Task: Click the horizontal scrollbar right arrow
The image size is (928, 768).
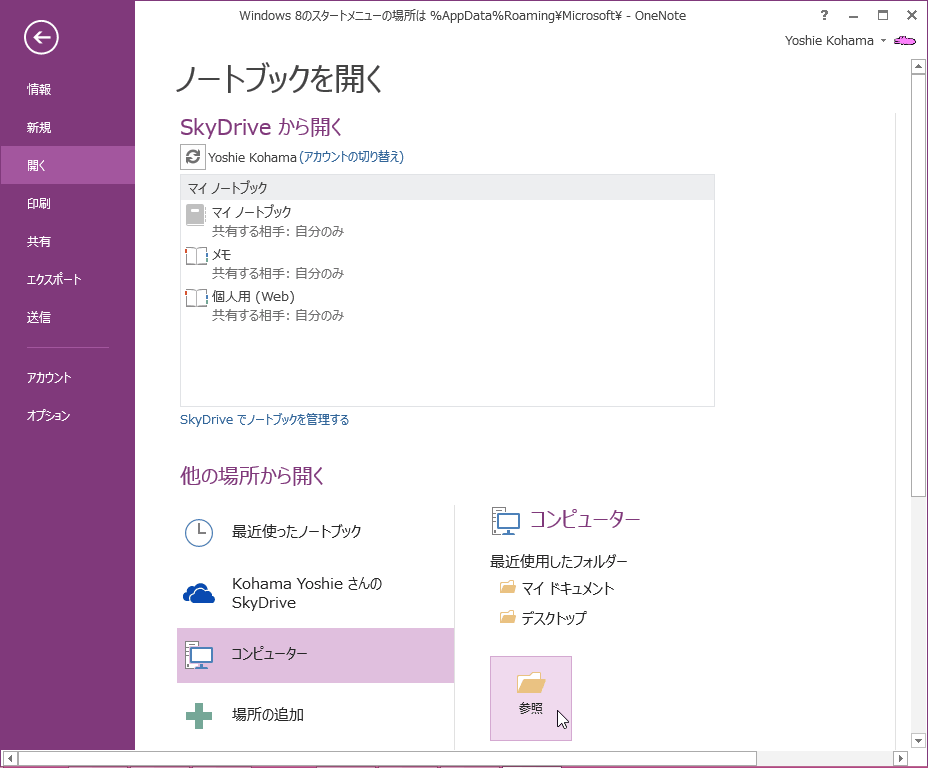Action: (x=900, y=758)
